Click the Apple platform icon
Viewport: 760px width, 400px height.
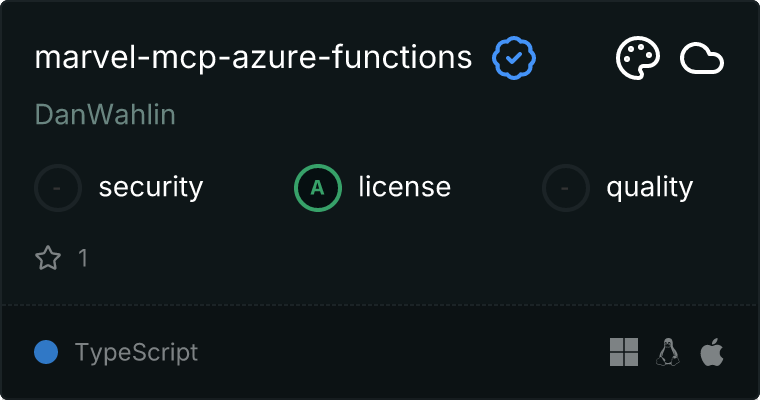(711, 352)
